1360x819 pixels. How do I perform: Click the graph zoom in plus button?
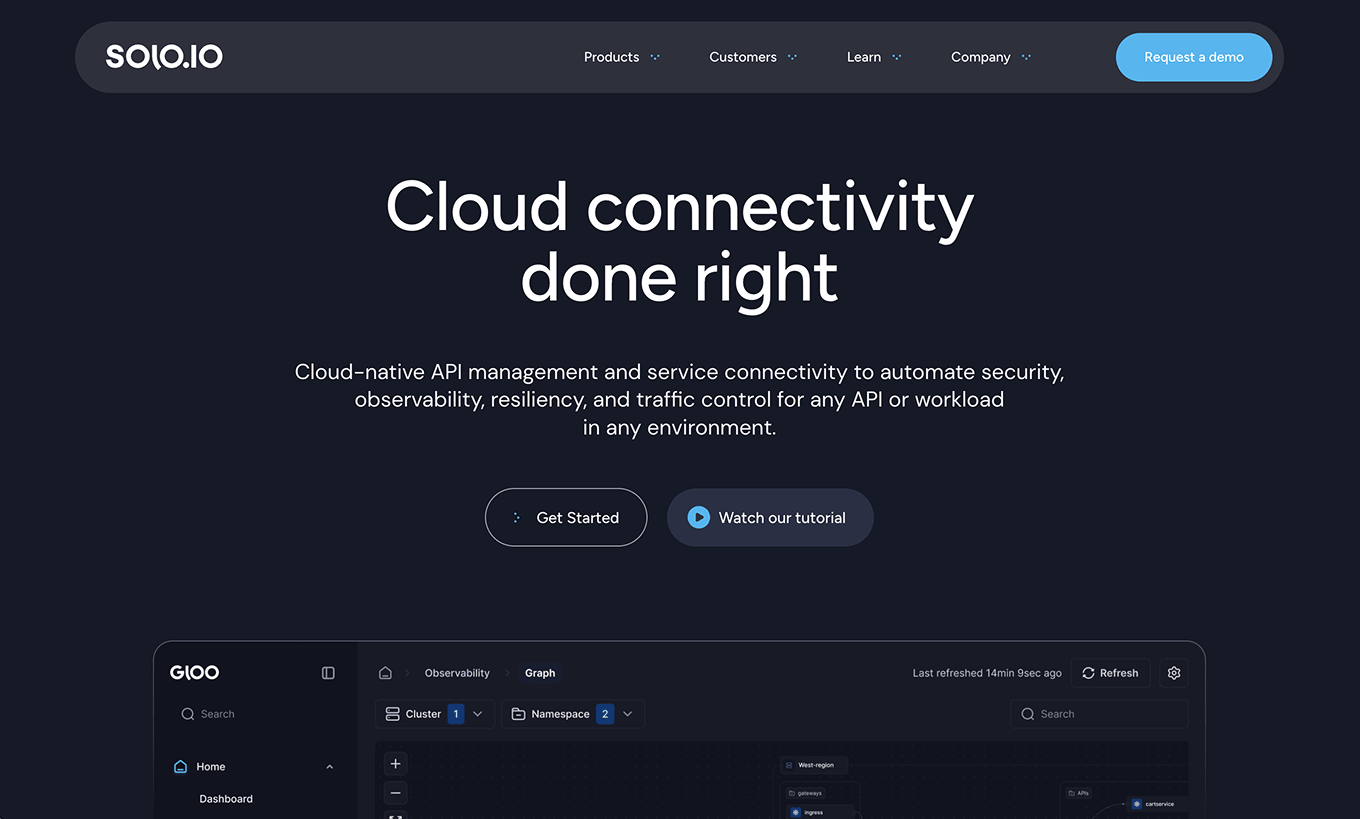pos(396,764)
